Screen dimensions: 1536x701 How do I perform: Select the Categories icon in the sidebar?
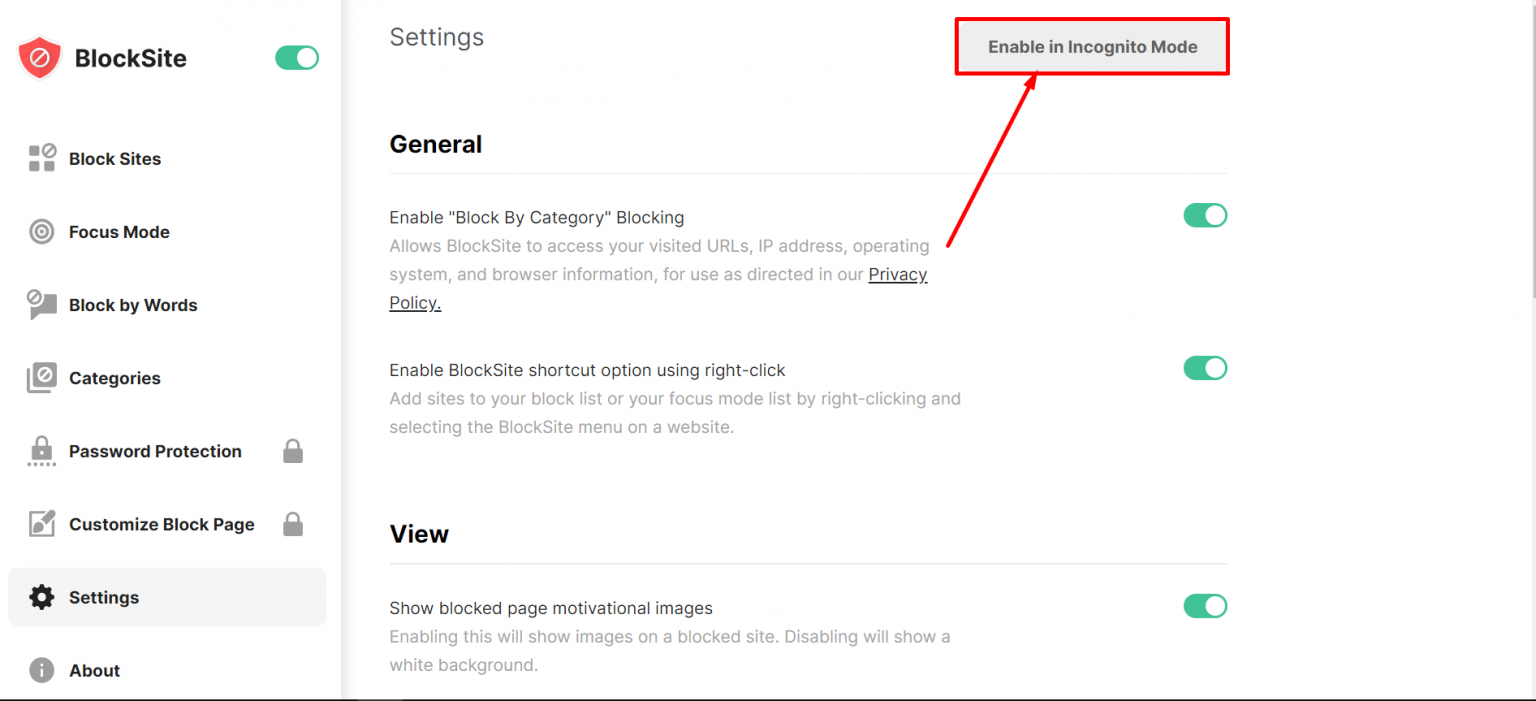[42, 377]
